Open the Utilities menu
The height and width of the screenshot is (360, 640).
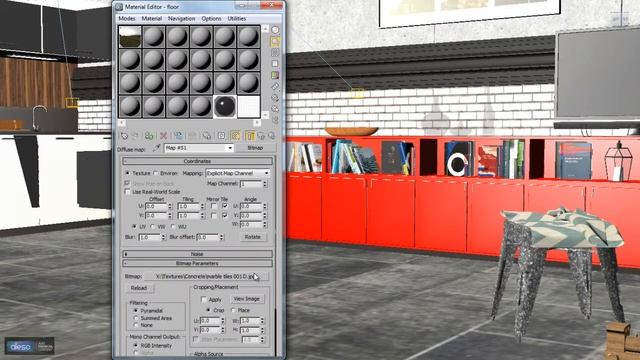click(x=237, y=18)
